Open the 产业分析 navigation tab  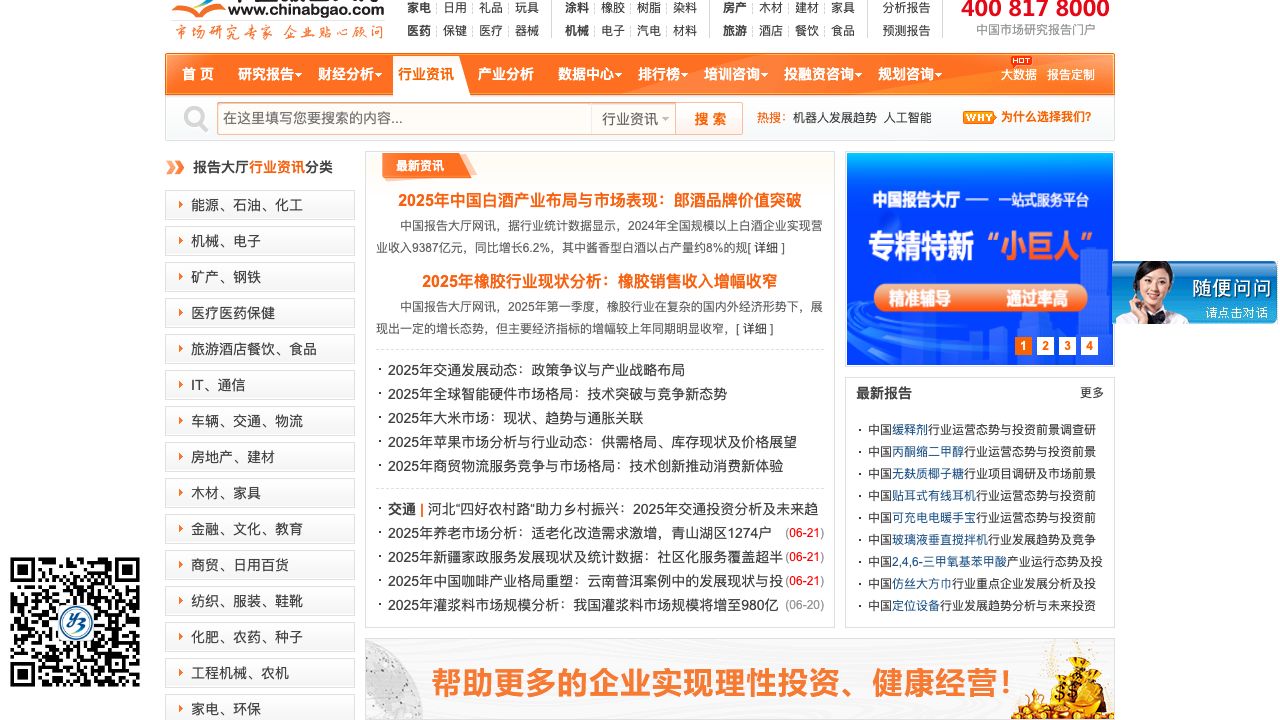point(505,75)
